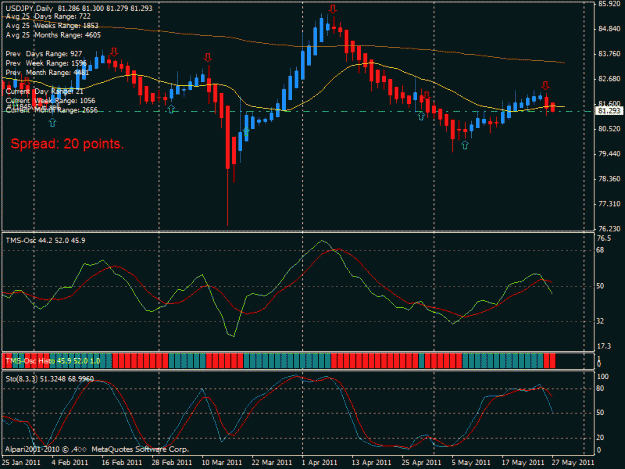
Task: Click the red sell arrow above latest candles
Action: click(545, 85)
